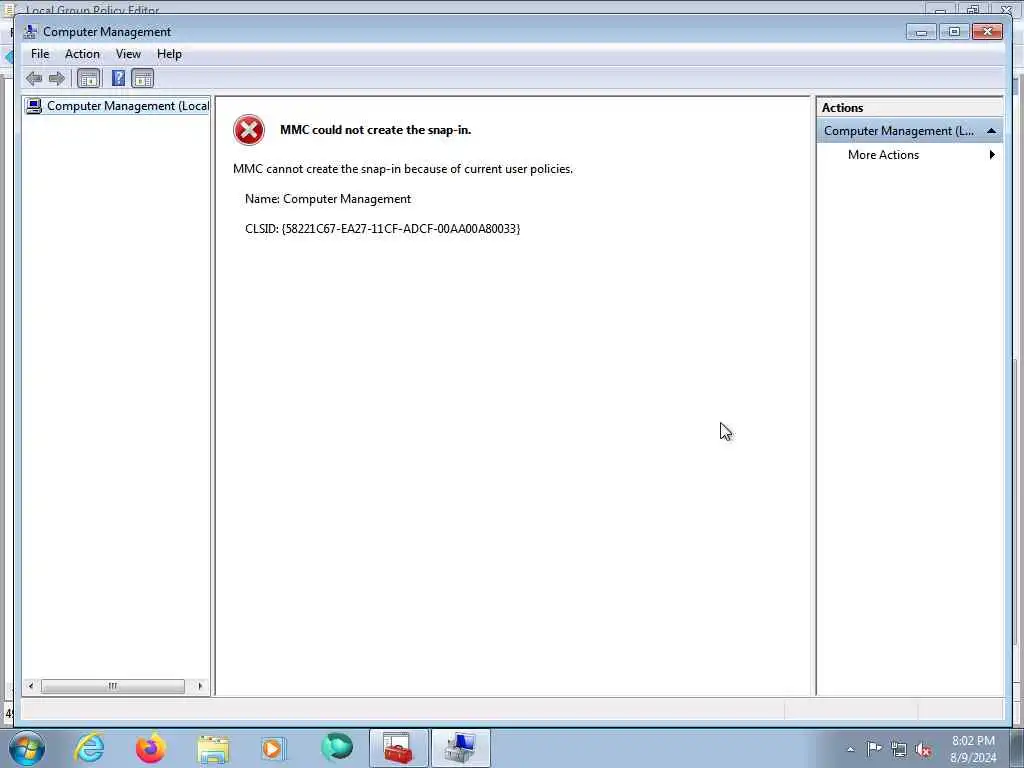Select Computer Management (Local) tree node
The height and width of the screenshot is (768, 1024).
[118, 106]
